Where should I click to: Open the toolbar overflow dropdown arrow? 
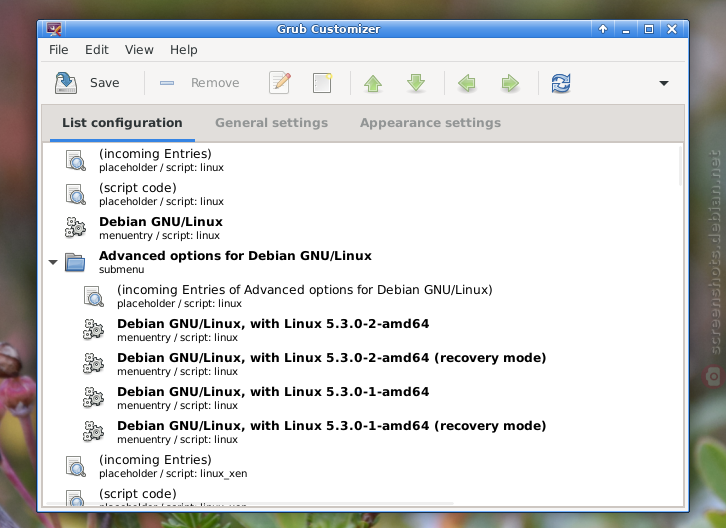(664, 83)
